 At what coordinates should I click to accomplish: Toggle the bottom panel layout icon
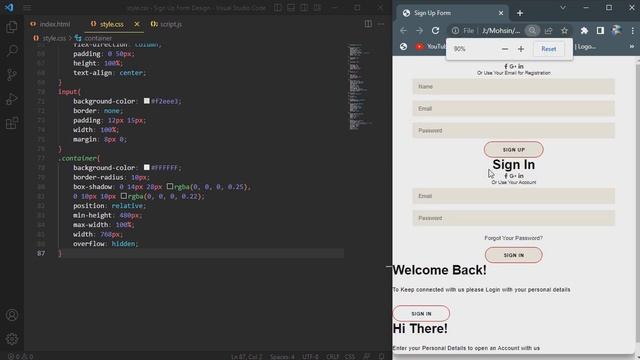coord(291,7)
